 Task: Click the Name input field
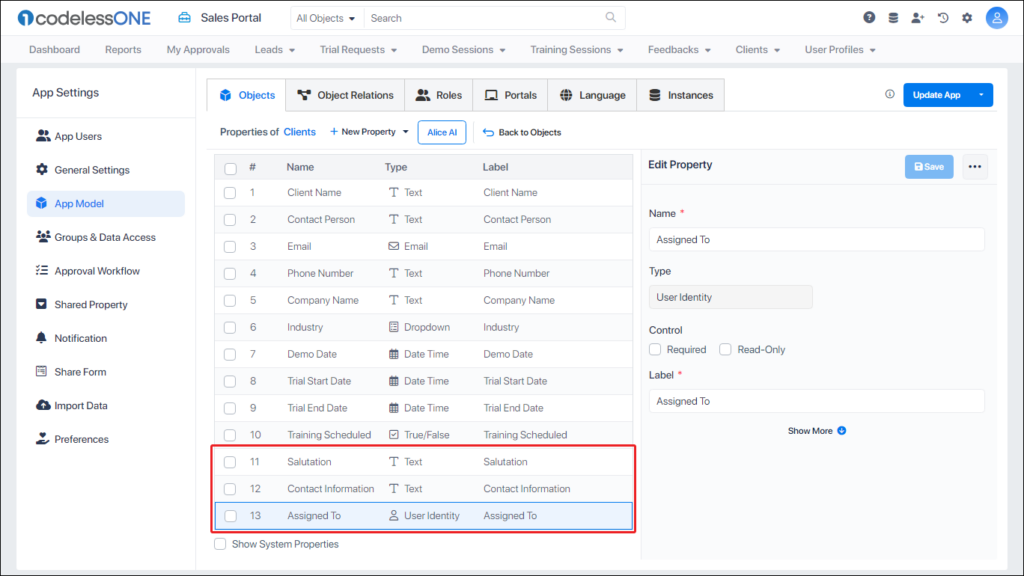tap(816, 240)
